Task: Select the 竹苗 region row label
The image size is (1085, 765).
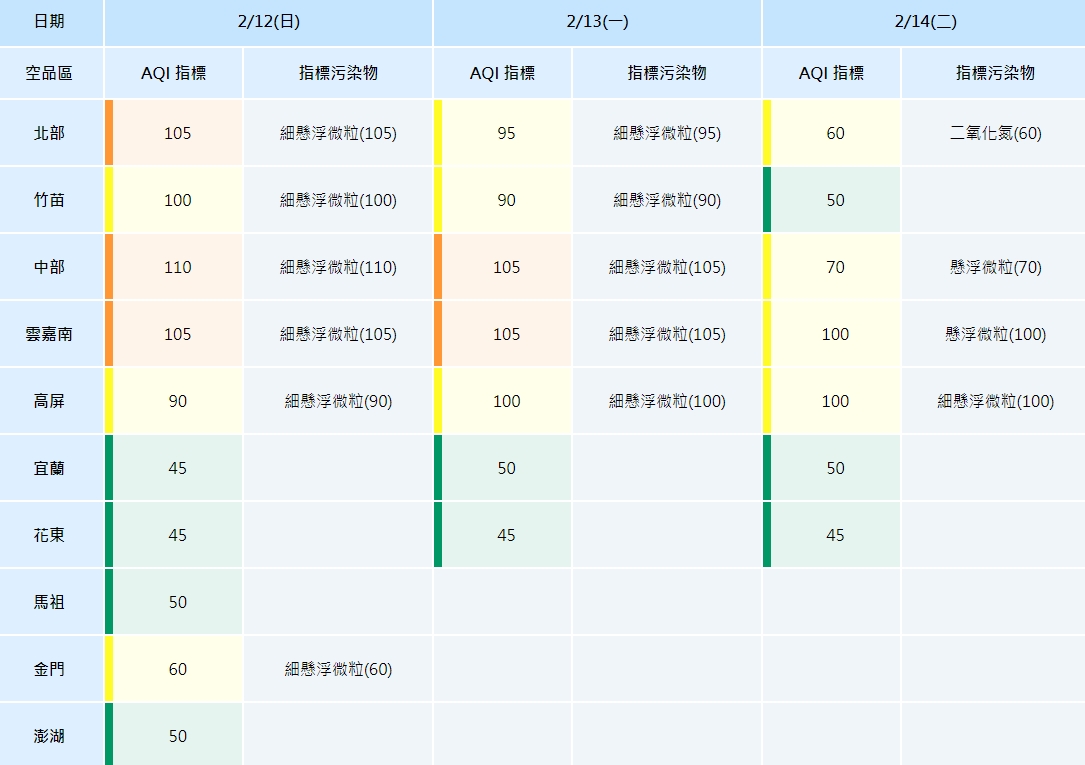Action: click(x=50, y=200)
